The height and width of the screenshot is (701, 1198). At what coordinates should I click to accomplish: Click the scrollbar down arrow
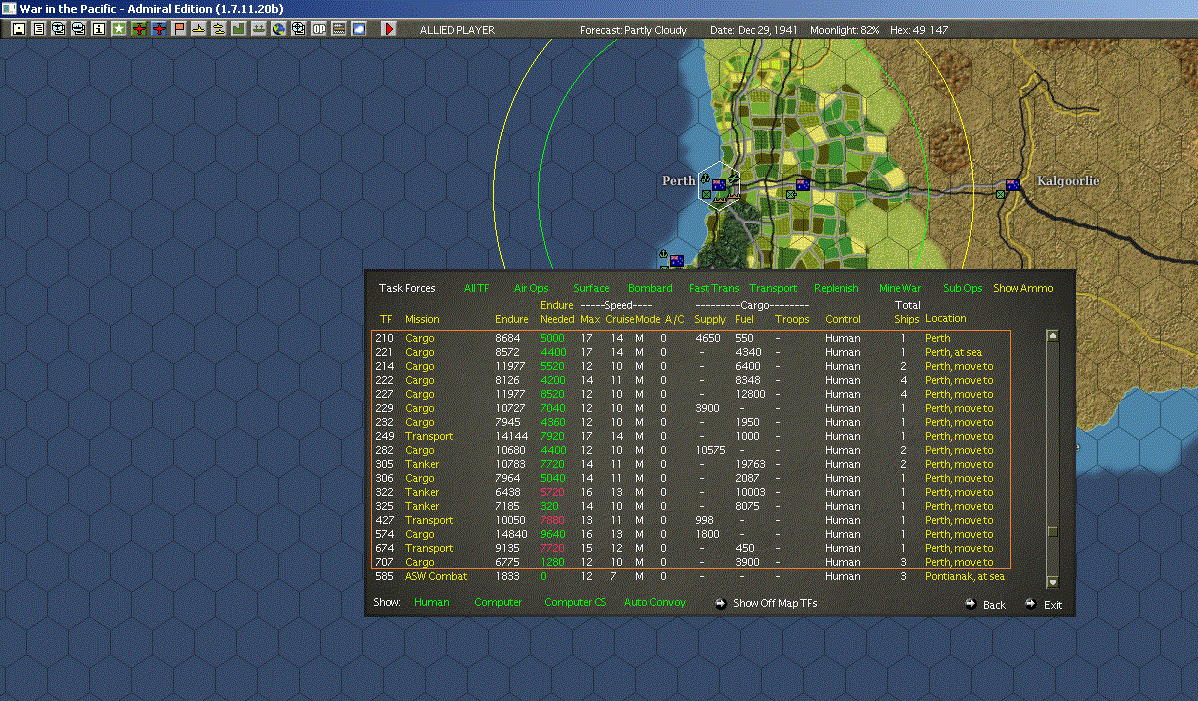tap(1052, 582)
